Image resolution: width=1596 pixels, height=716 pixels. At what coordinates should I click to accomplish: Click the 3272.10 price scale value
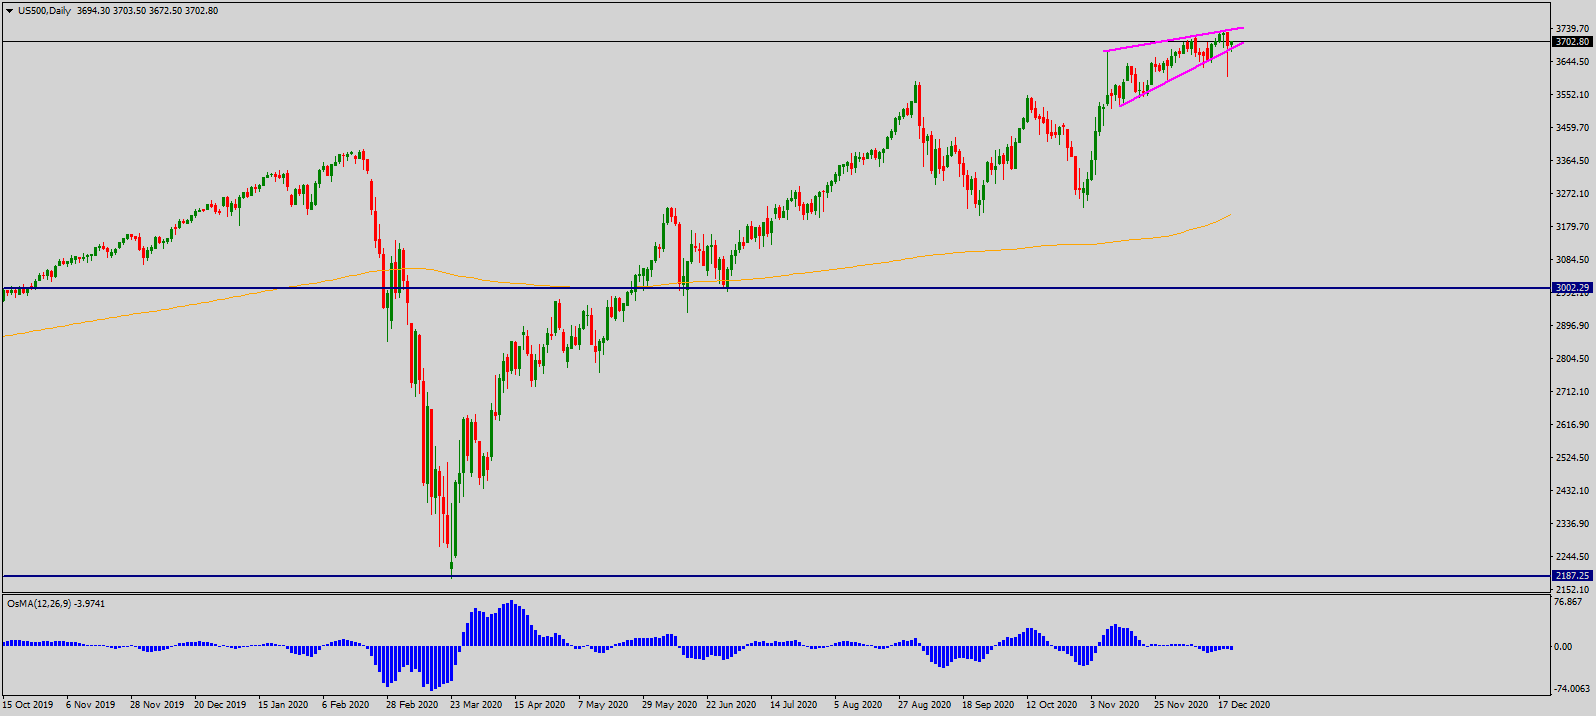click(1572, 194)
